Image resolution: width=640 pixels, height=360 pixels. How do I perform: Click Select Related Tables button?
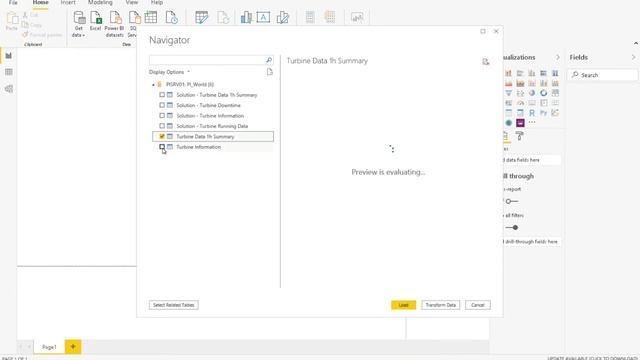click(x=173, y=305)
